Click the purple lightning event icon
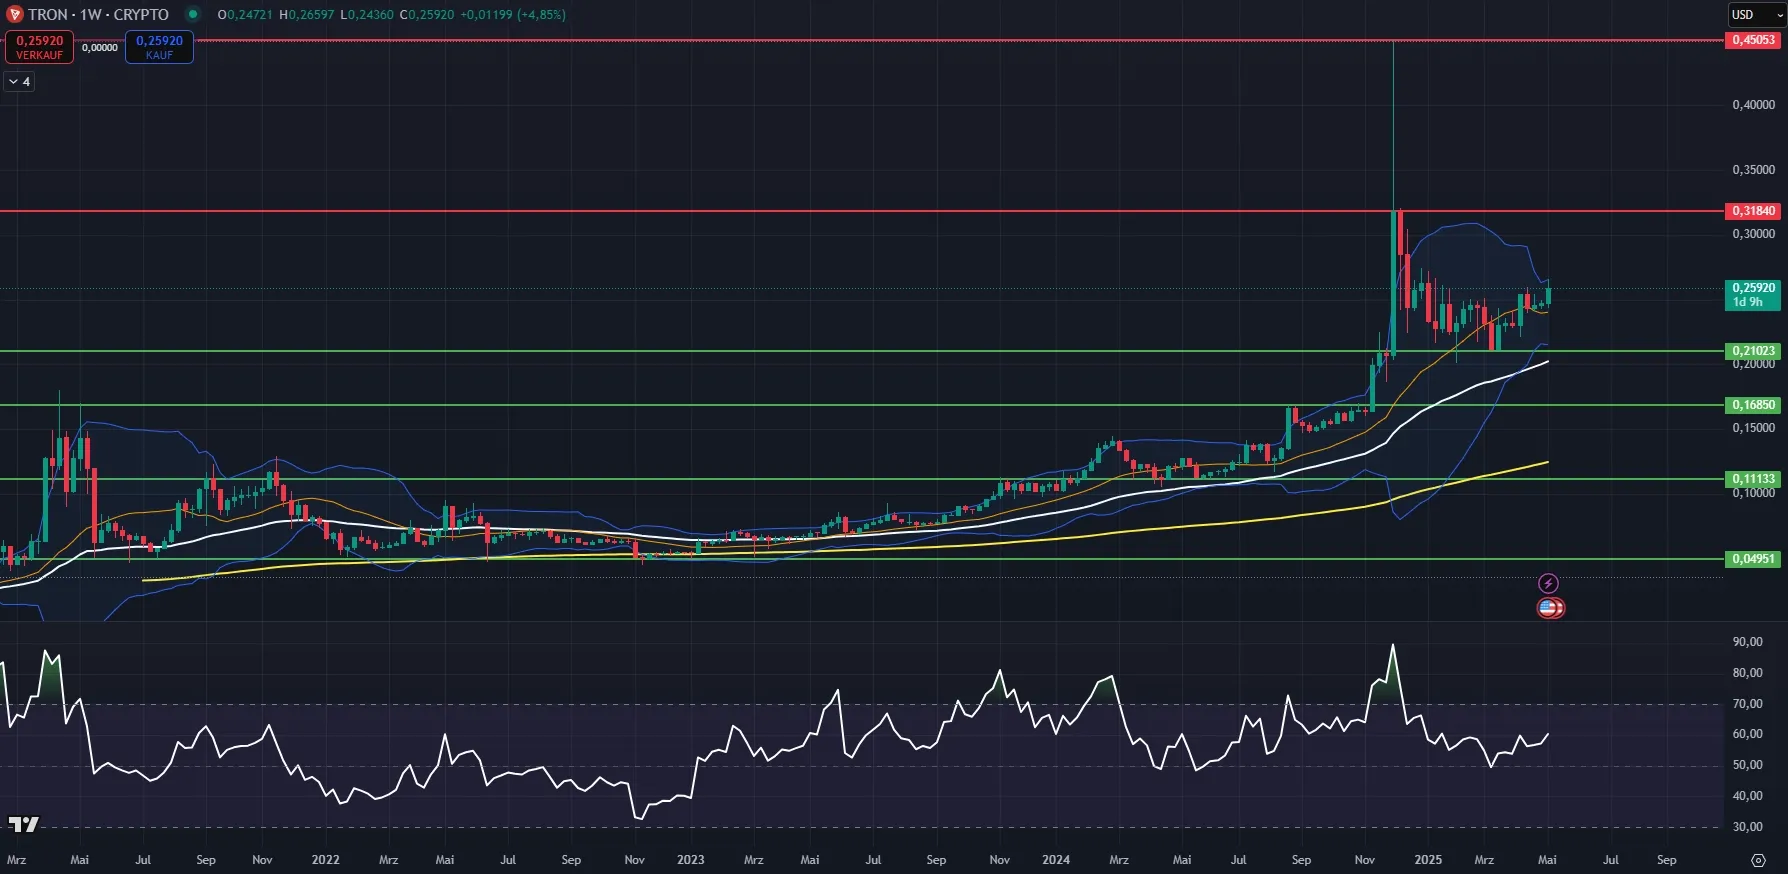Screen dimensions: 1788x874 (1548, 583)
